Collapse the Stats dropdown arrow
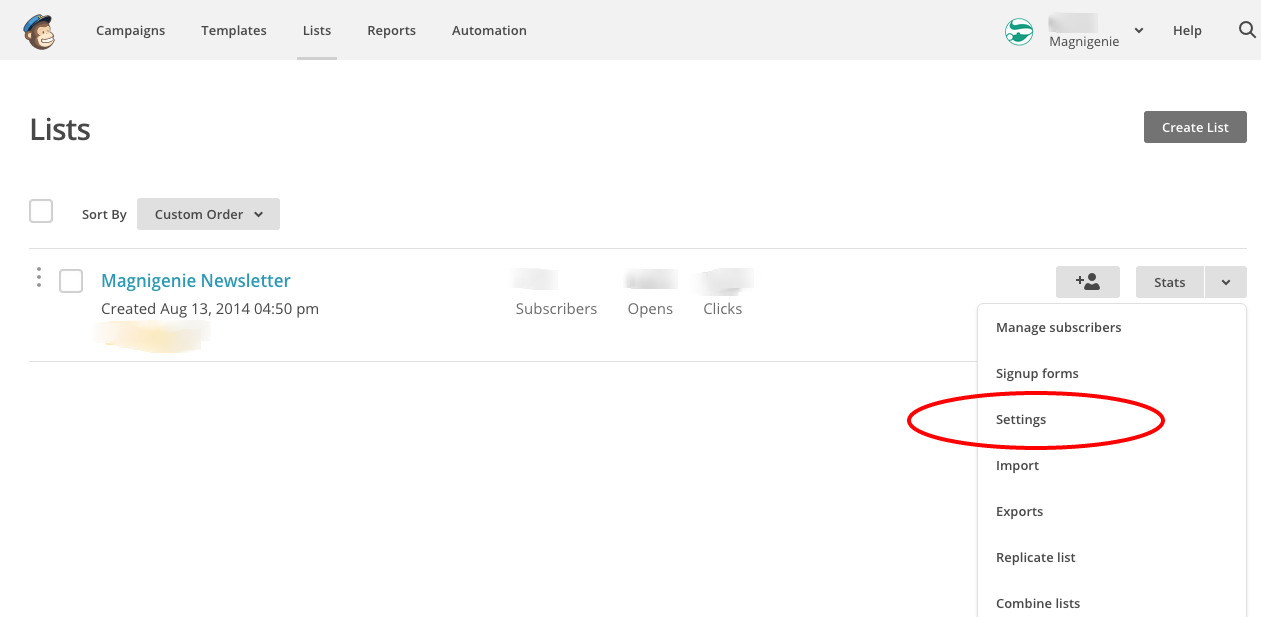The image size is (1261, 617). (x=1226, y=282)
